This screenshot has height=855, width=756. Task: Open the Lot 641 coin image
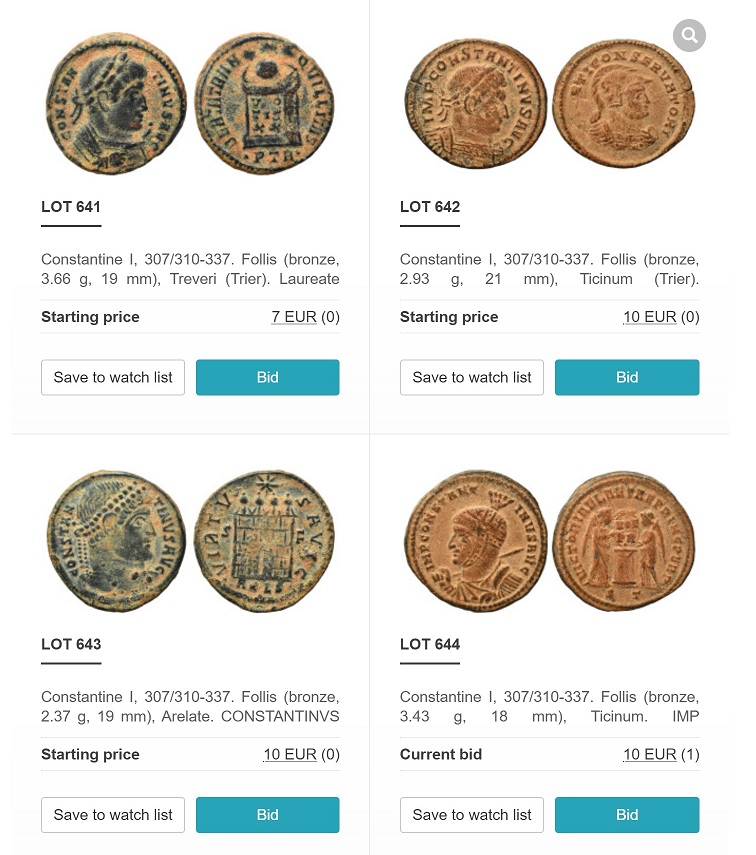(190, 104)
